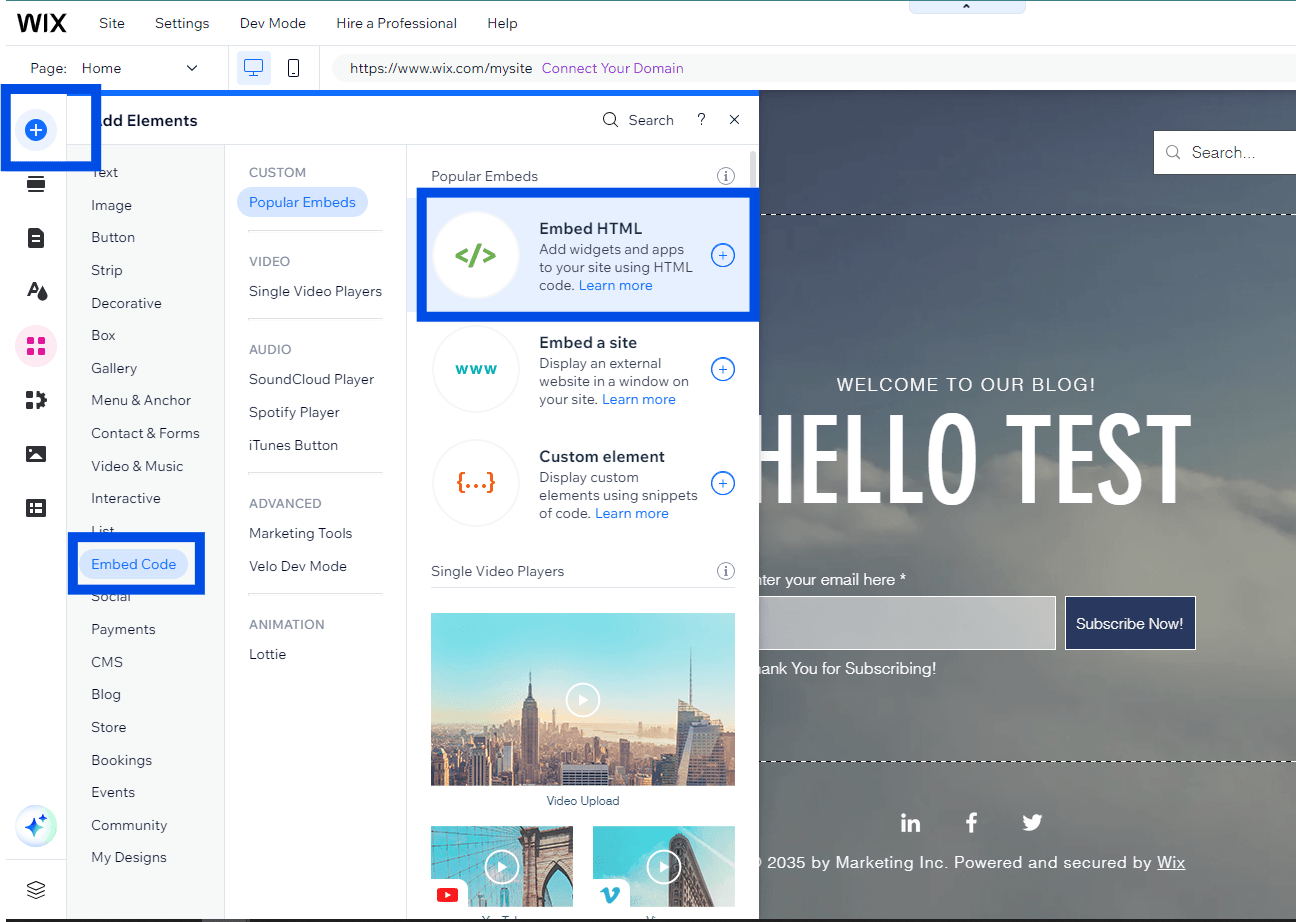The width and height of the screenshot is (1296, 922).
Task: Click the Twitter icon in site footer
Action: coord(1032,823)
